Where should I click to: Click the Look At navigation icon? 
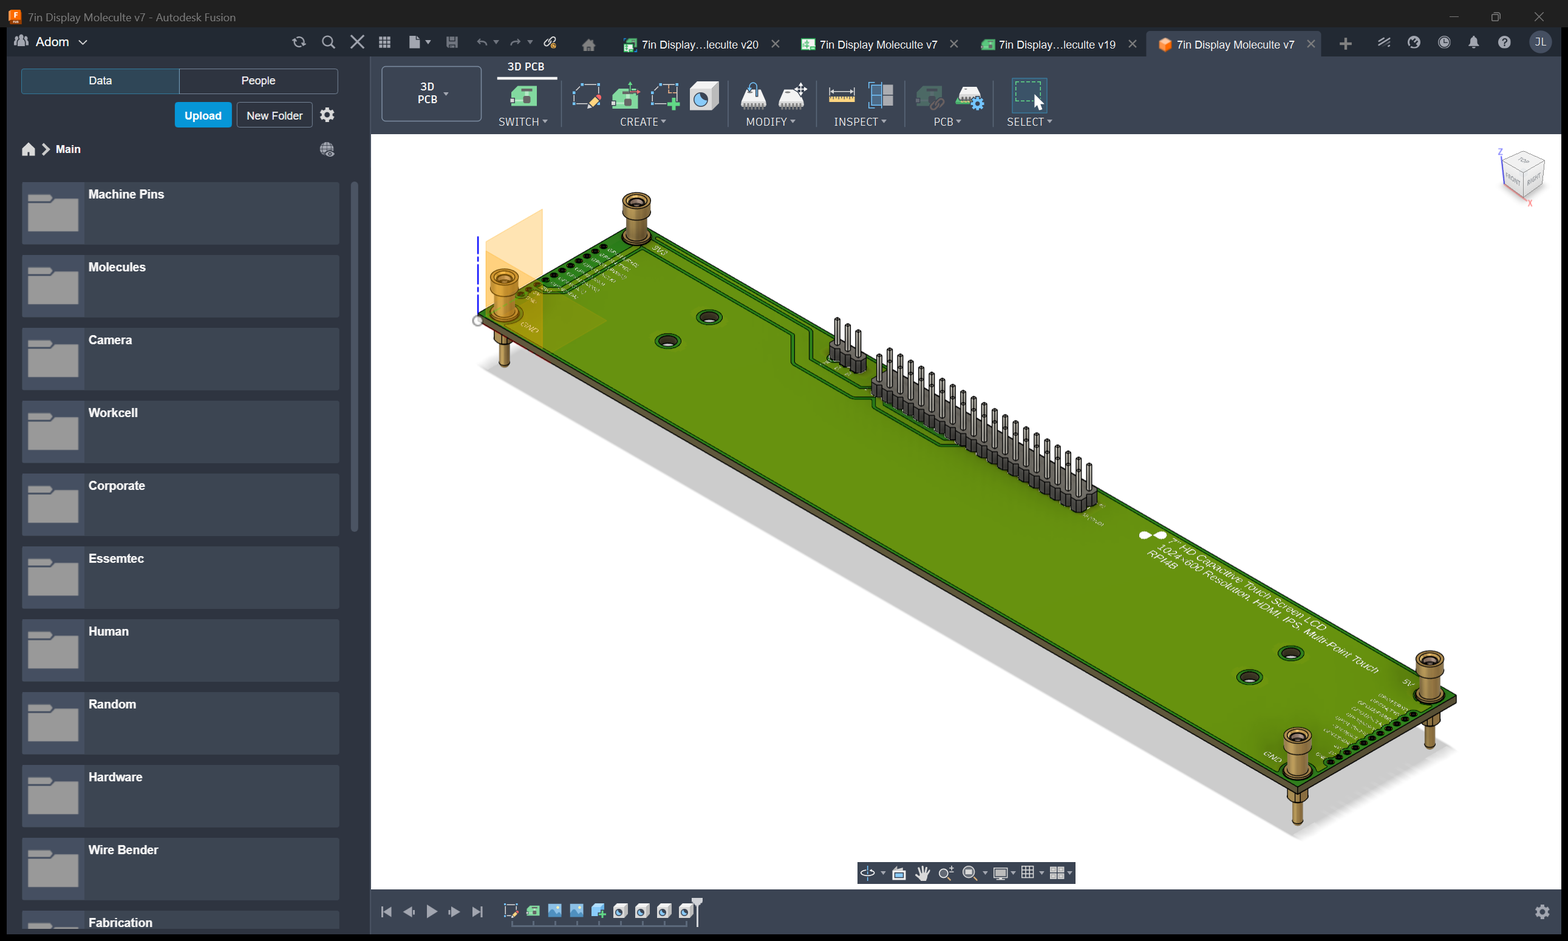click(899, 873)
